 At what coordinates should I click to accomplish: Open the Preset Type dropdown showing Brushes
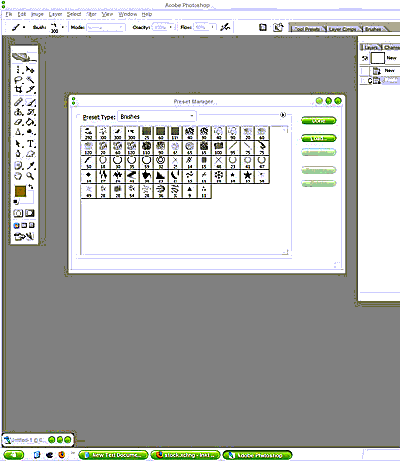click(157, 117)
